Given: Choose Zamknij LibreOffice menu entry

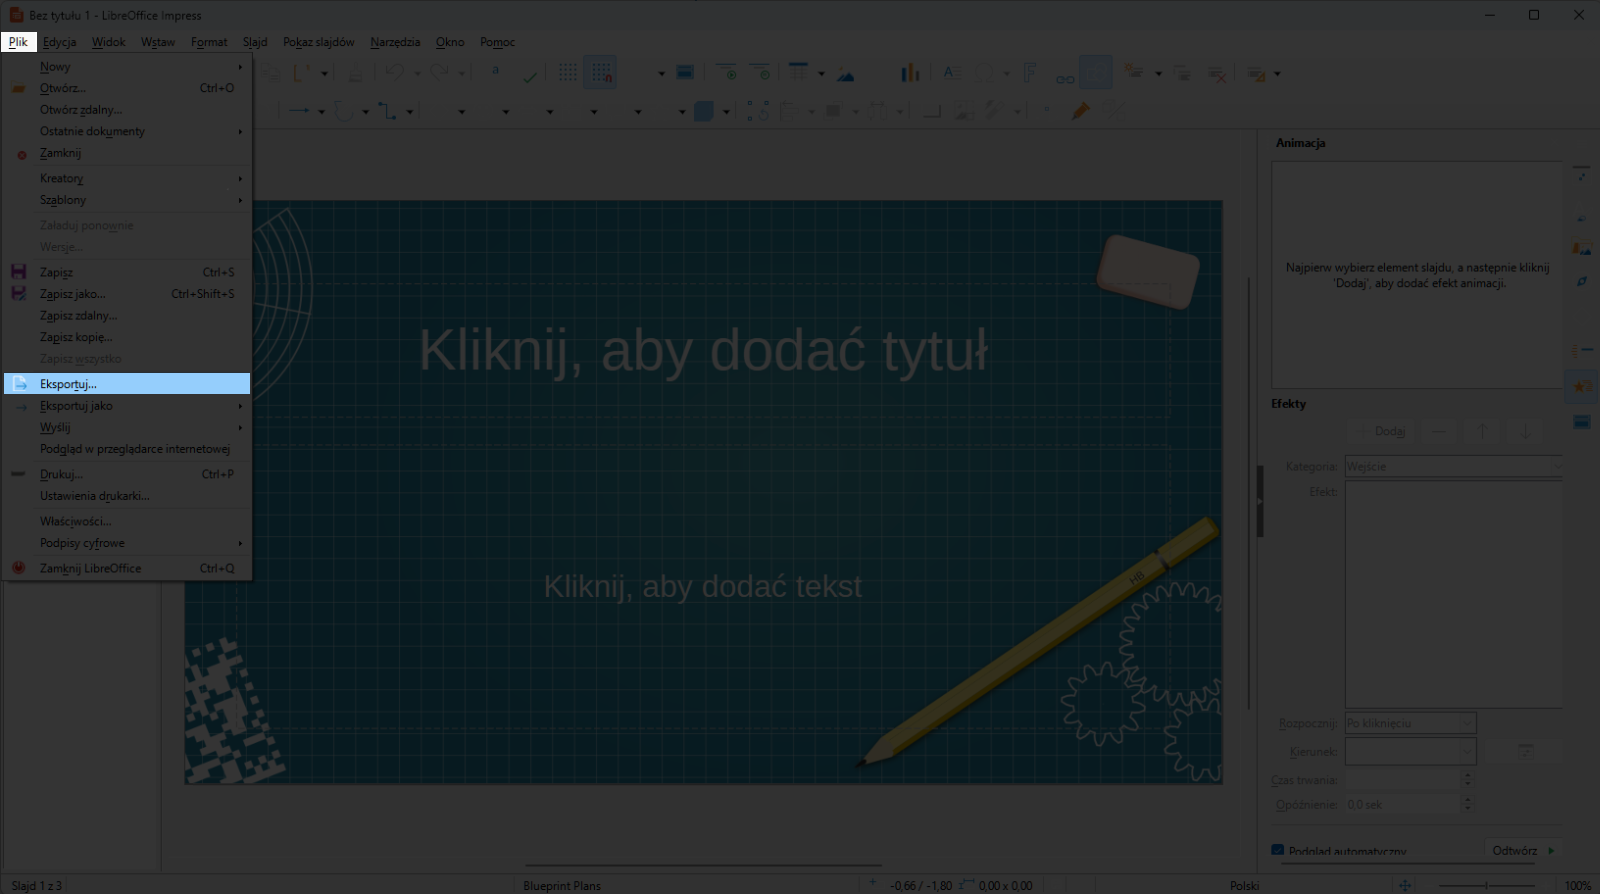Looking at the screenshot, I should tap(127, 568).
